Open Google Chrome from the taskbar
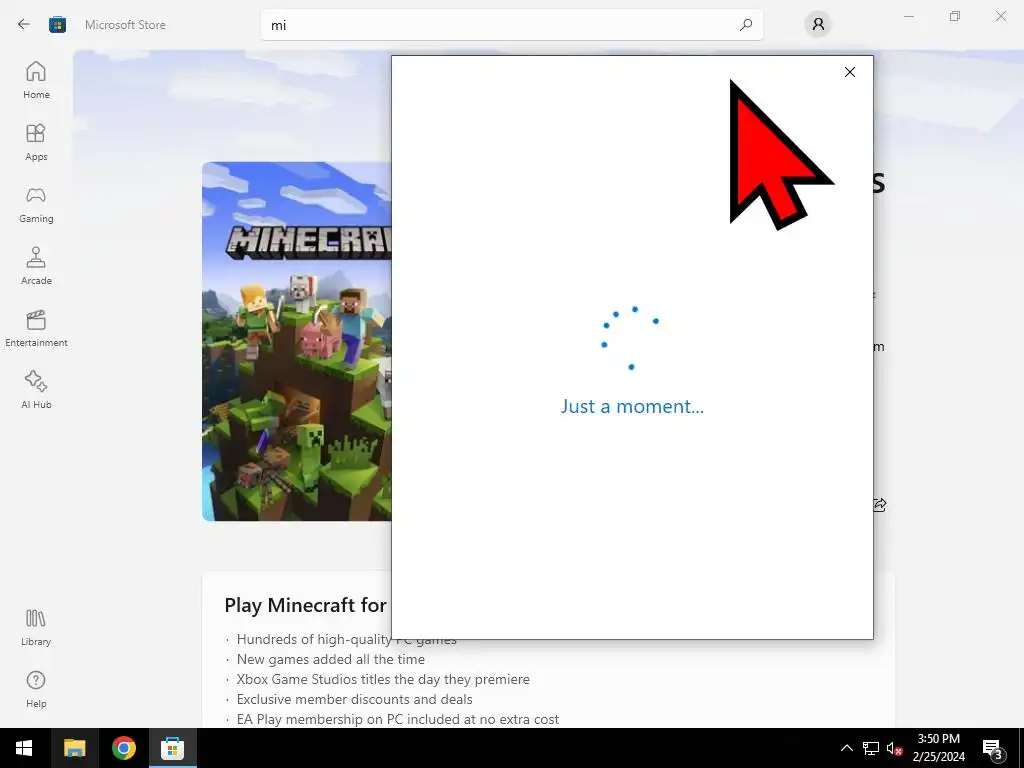Image resolution: width=1024 pixels, height=768 pixels. tap(123, 748)
